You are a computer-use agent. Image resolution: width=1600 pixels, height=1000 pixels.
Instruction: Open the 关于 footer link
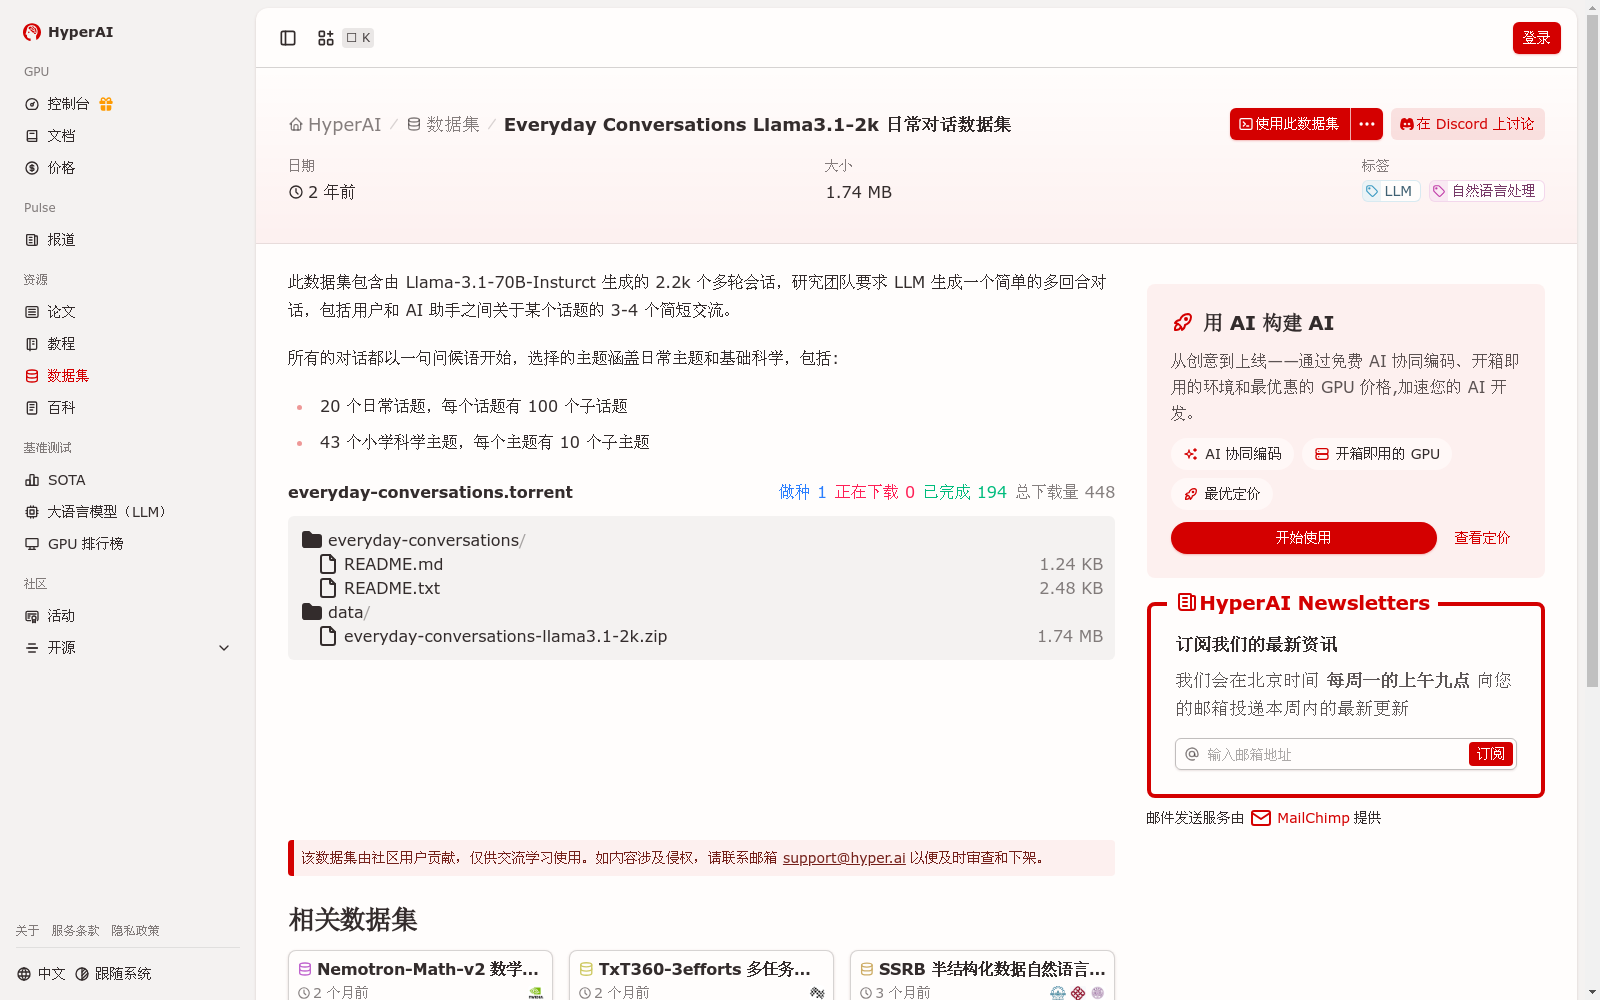[x=27, y=931]
